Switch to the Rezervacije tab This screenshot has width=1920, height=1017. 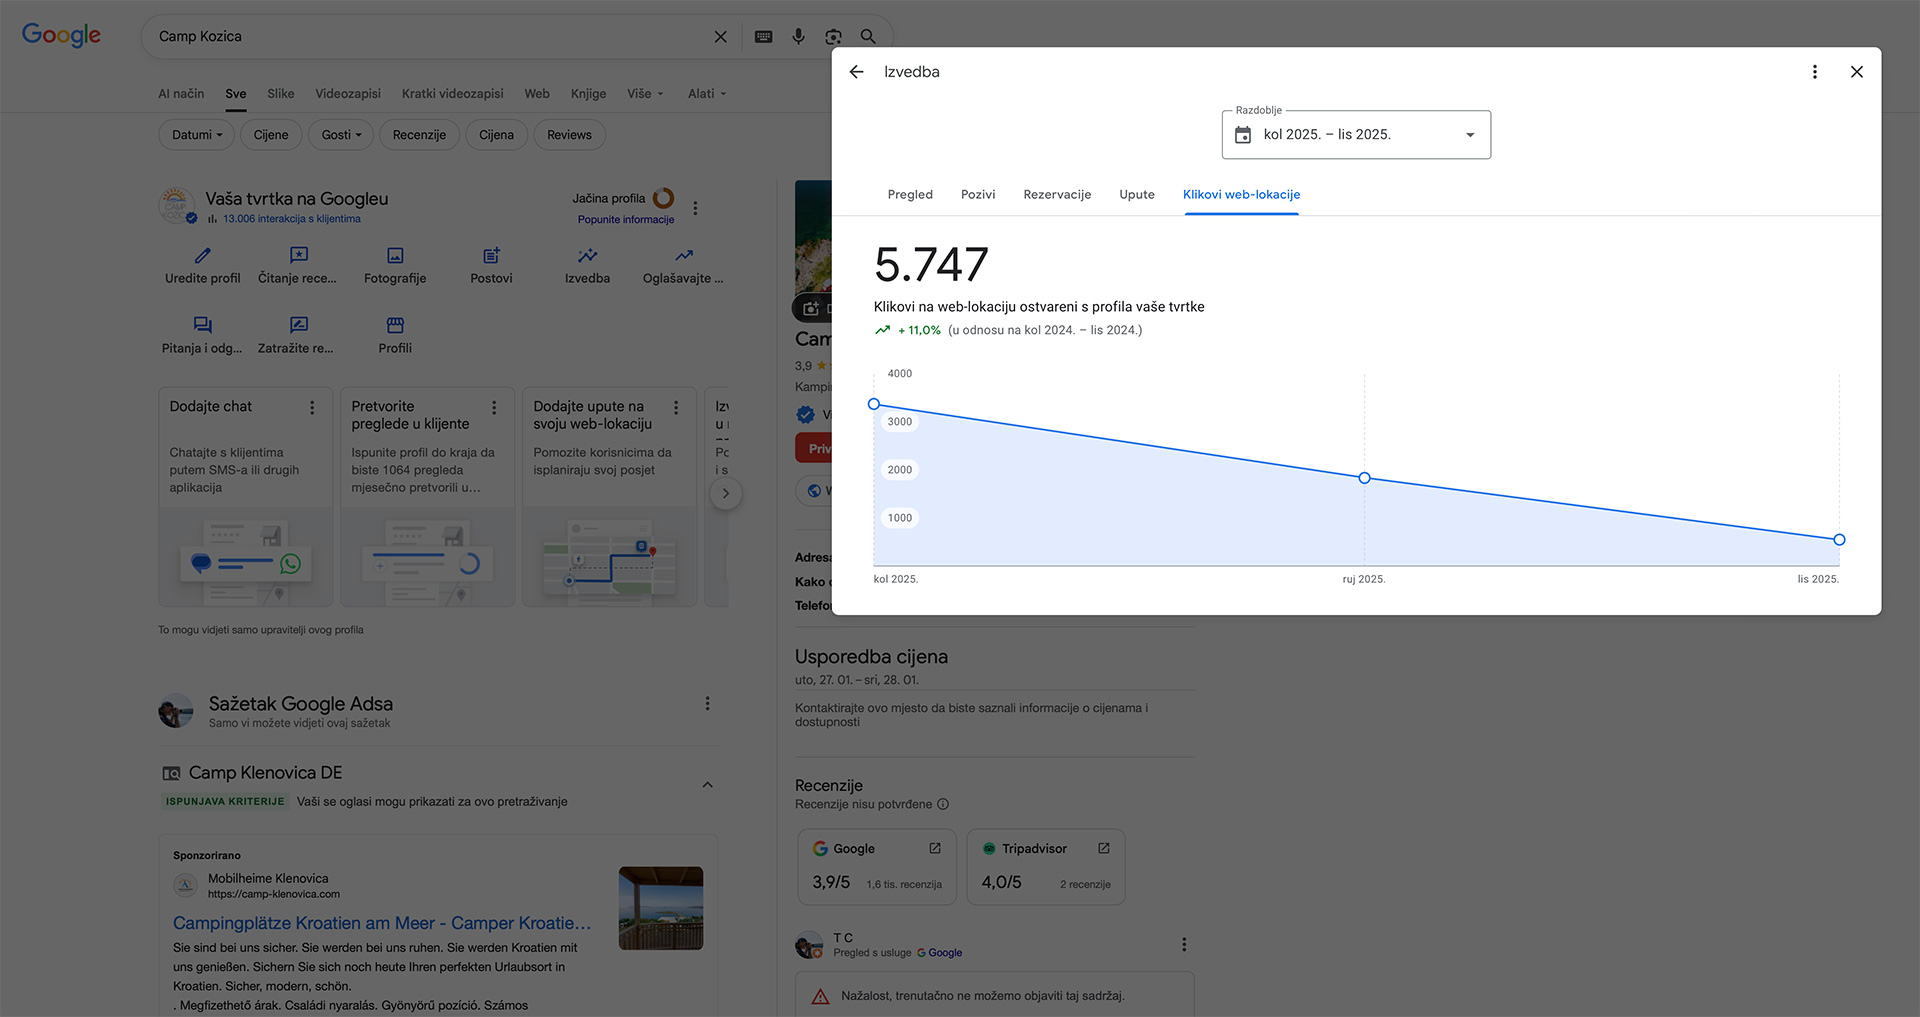click(x=1056, y=195)
